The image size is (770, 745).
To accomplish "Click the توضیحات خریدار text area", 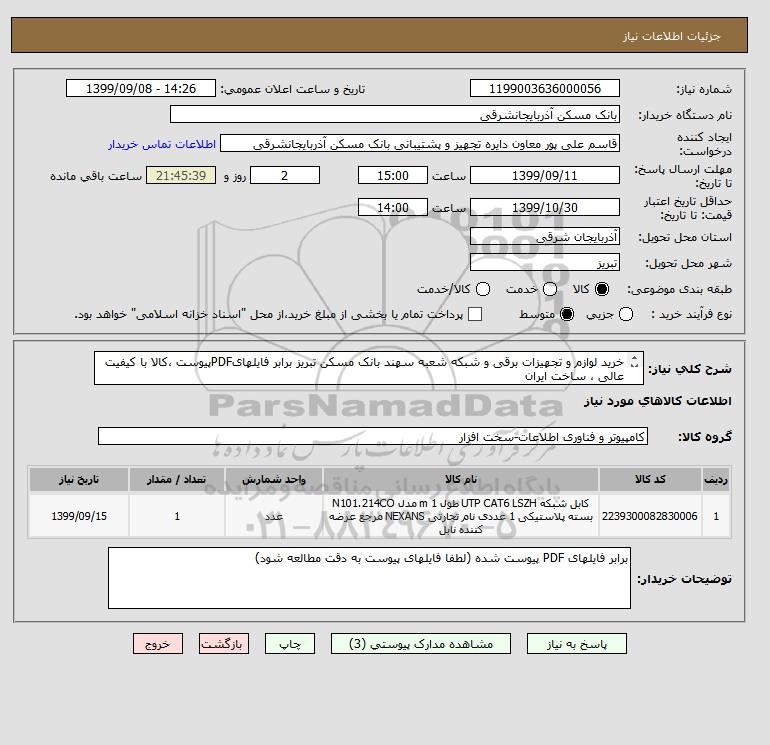I will click(369, 578).
